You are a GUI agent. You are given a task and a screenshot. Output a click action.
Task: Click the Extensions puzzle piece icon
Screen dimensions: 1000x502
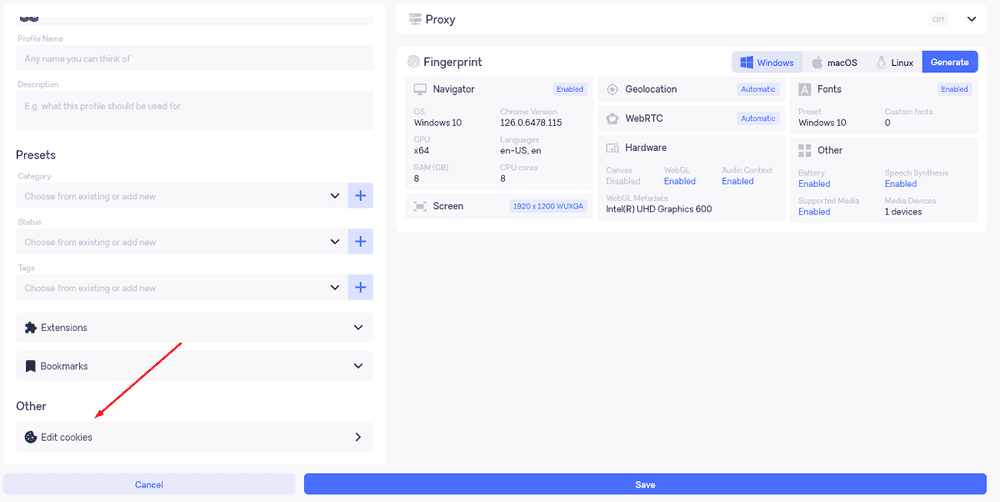pyautogui.click(x=30, y=328)
